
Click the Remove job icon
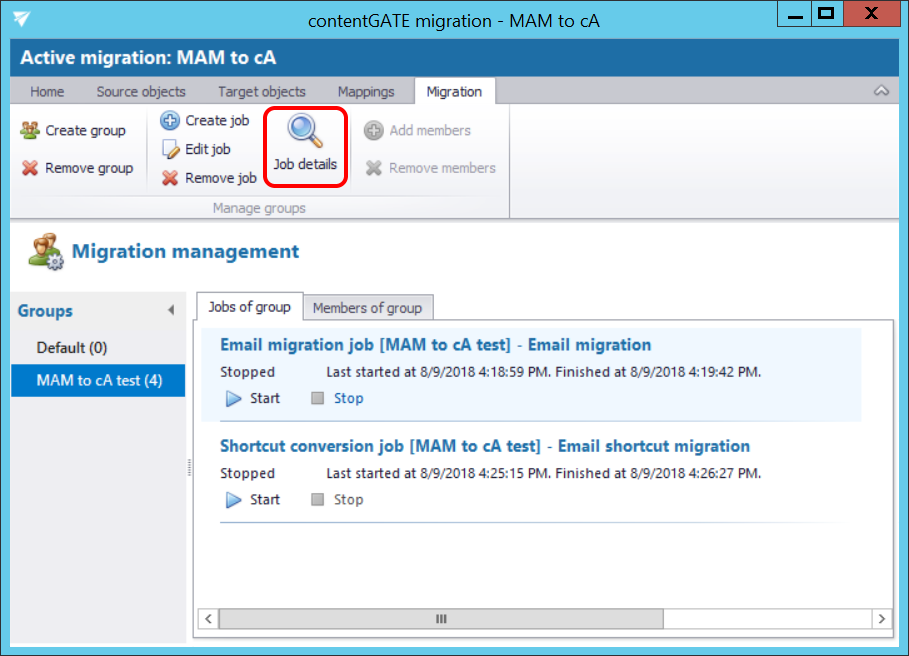[x=170, y=178]
